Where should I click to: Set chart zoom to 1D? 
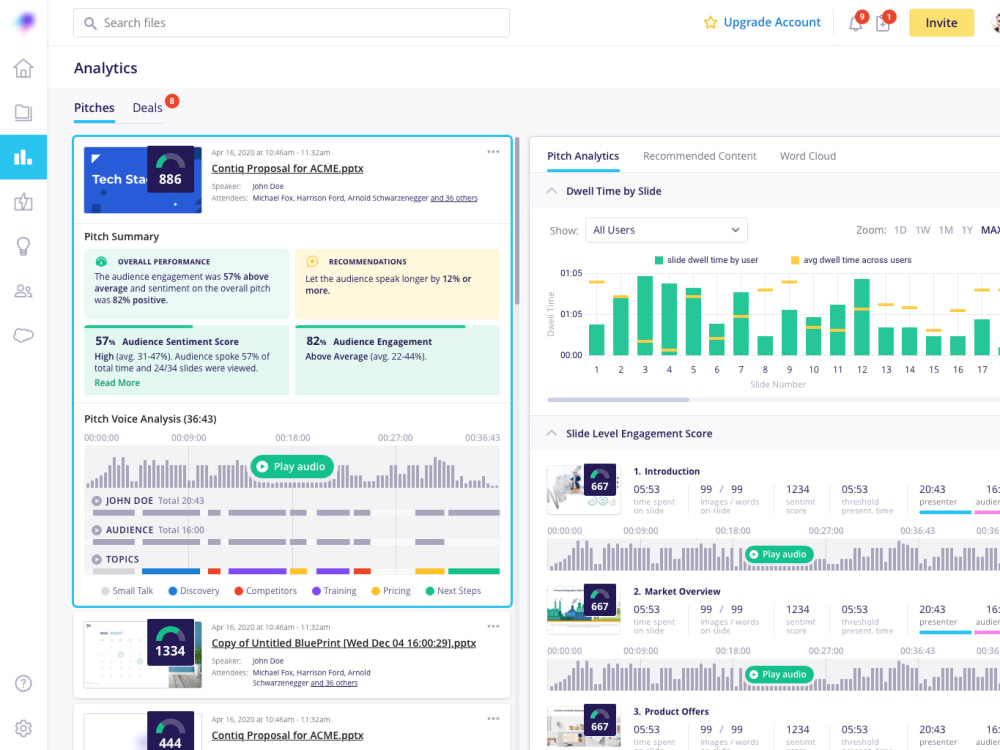coord(900,230)
